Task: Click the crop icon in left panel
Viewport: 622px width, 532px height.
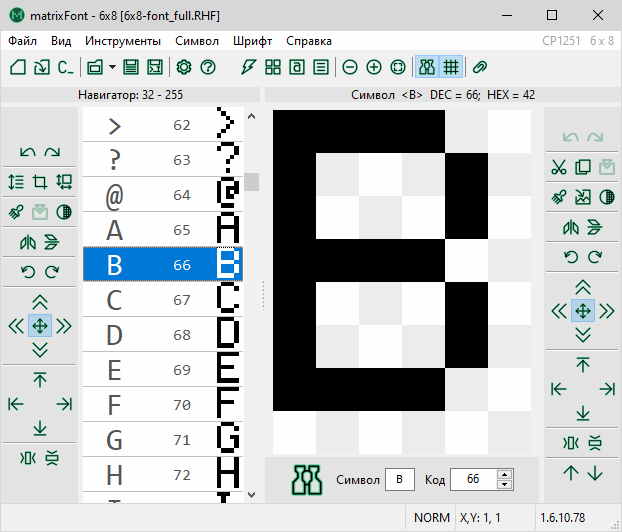Action: tap(40, 182)
